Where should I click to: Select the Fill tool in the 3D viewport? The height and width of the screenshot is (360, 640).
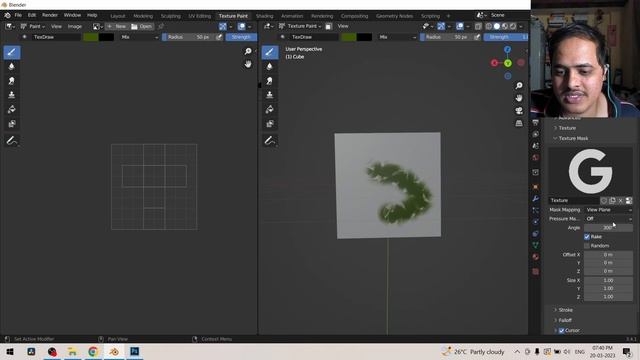coord(269,109)
